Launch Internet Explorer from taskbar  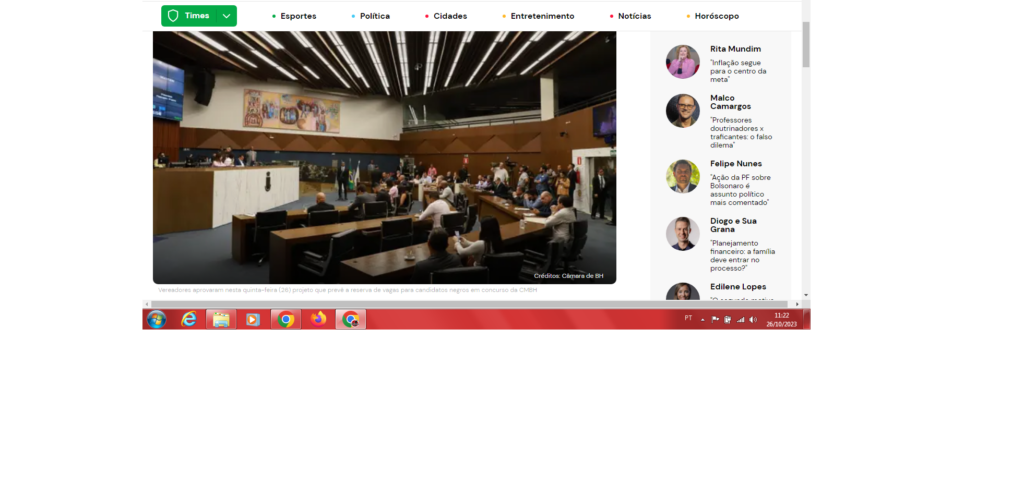click(x=189, y=319)
